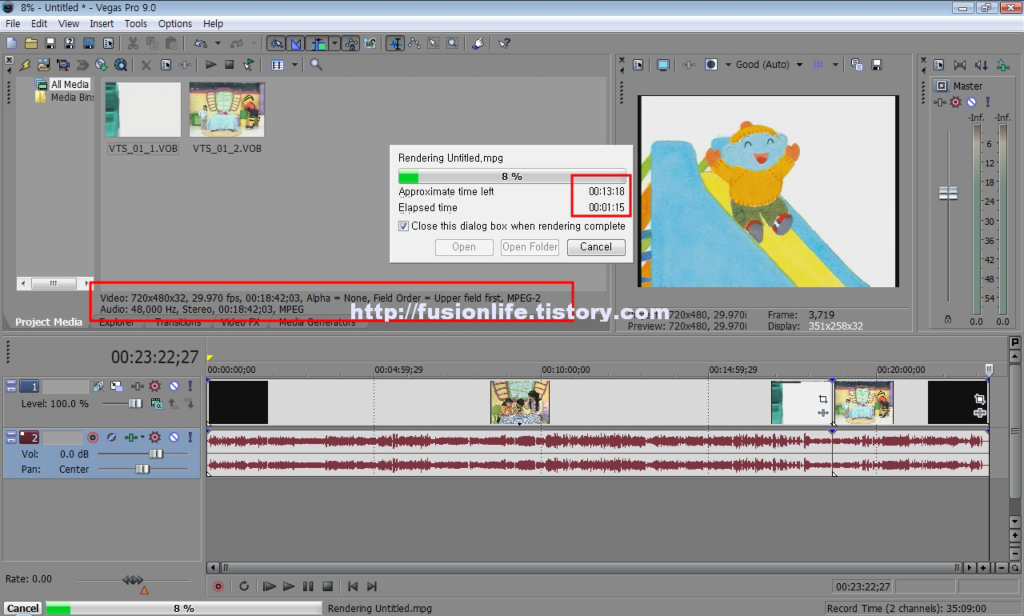Select the Normal Edit tool
This screenshot has width=1024, height=616.
395,44
